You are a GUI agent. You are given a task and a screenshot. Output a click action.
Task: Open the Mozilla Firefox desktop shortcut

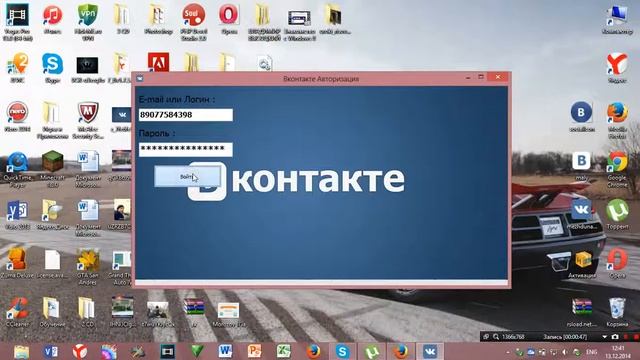tap(617, 120)
